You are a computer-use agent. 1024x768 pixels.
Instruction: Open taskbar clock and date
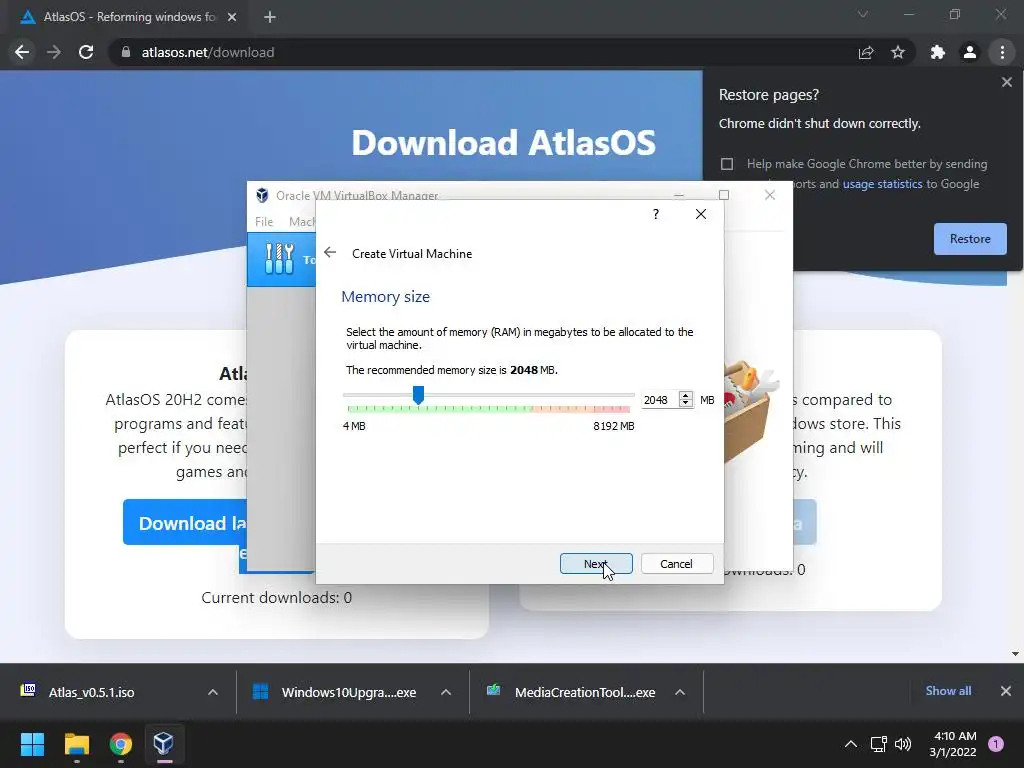coord(953,744)
